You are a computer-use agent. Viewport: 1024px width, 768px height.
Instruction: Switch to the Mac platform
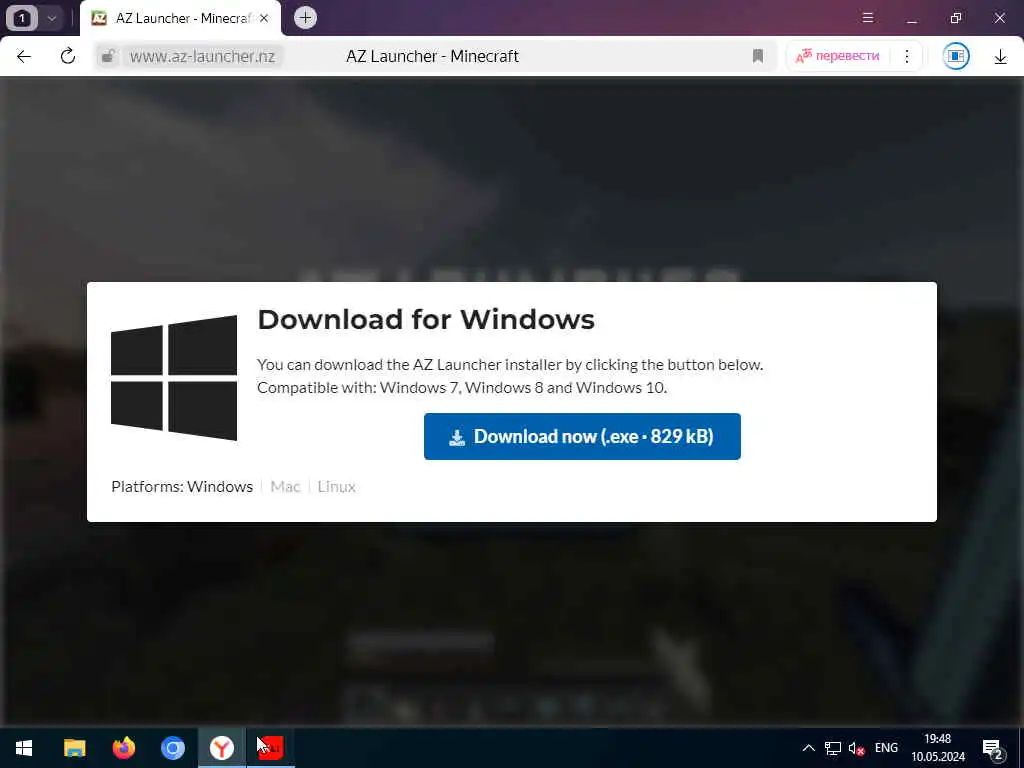pyautogui.click(x=285, y=487)
